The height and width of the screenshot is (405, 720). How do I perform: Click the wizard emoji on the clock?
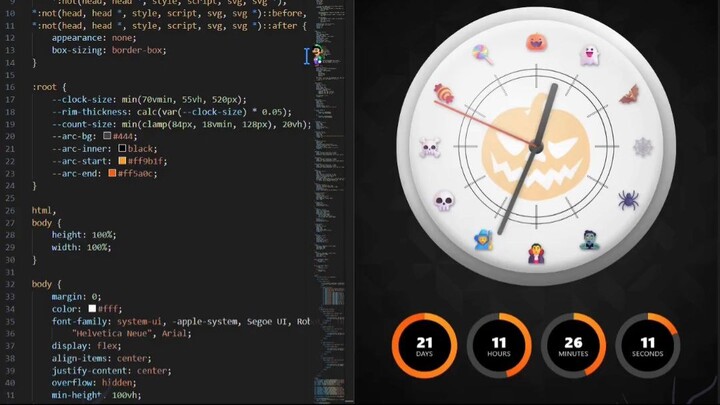pyautogui.click(x=484, y=240)
